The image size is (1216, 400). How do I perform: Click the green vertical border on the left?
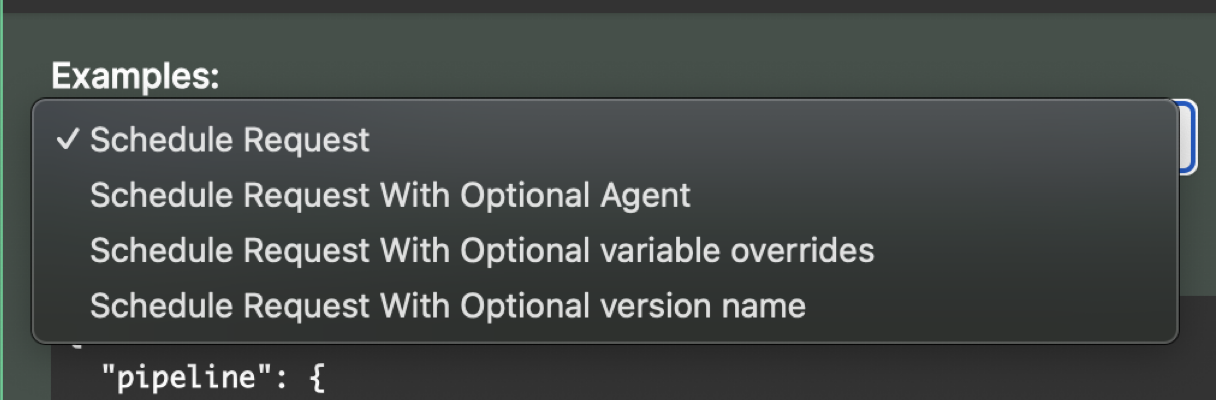click(x=2, y=200)
